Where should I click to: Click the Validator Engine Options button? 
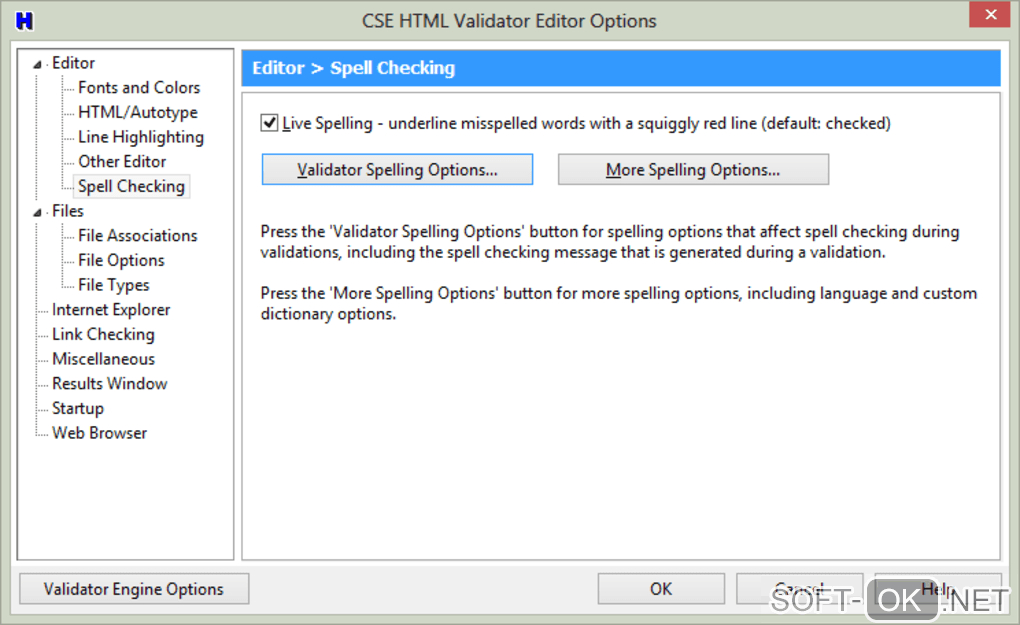[134, 589]
